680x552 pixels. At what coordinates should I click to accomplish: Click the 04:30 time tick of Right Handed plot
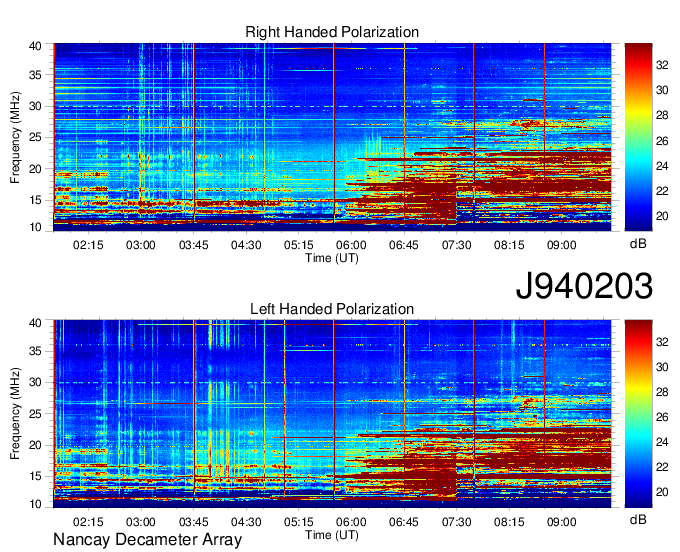(246, 245)
